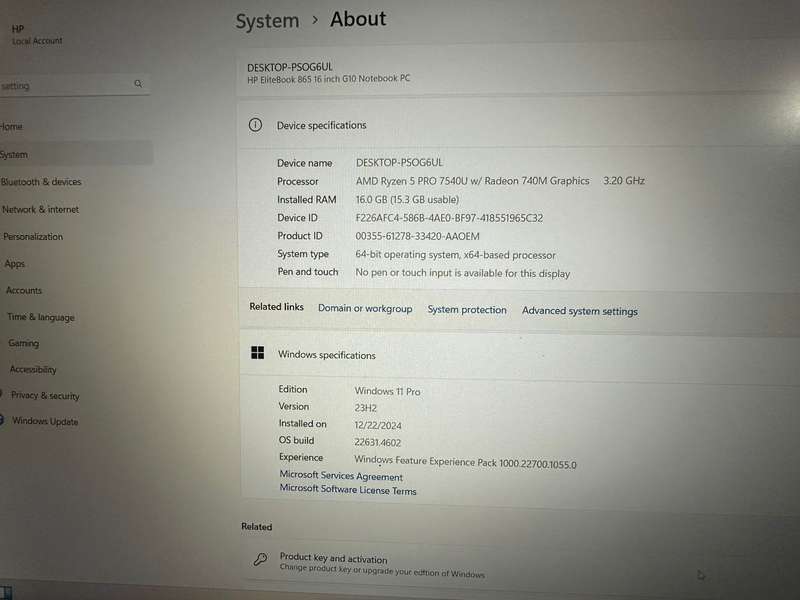This screenshot has width=800, height=600.
Task: Go to Network & internet settings
Action: pos(40,209)
